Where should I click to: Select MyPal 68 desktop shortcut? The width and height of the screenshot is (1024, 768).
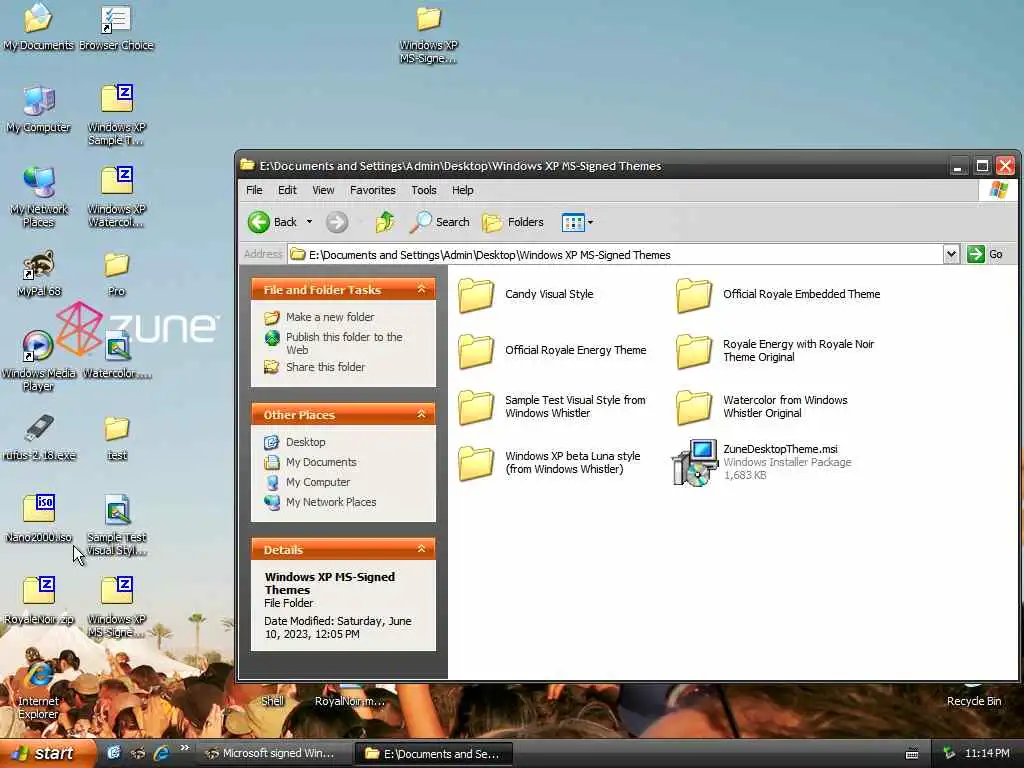pyautogui.click(x=39, y=274)
